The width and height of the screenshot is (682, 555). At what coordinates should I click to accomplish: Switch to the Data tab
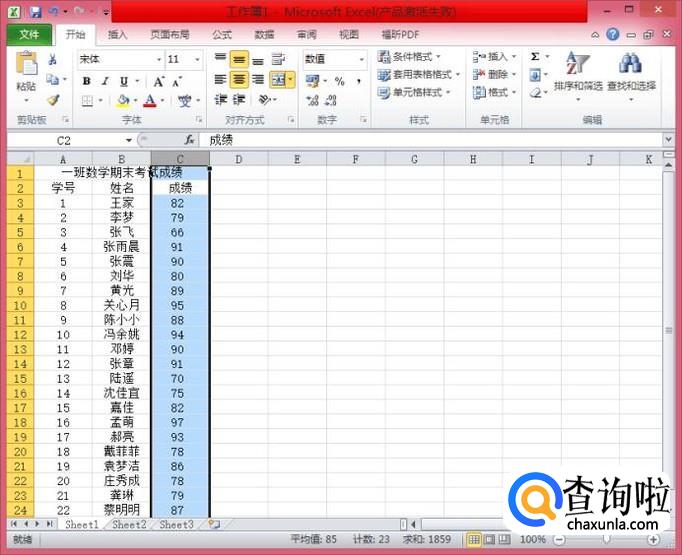pos(264,34)
